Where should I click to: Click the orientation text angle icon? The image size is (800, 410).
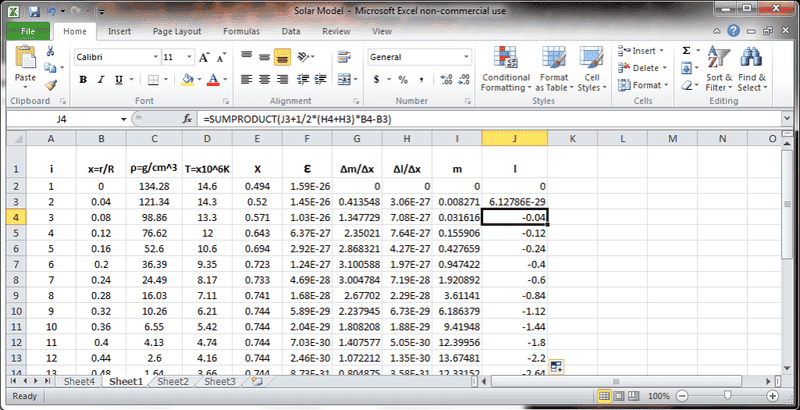click(304, 57)
